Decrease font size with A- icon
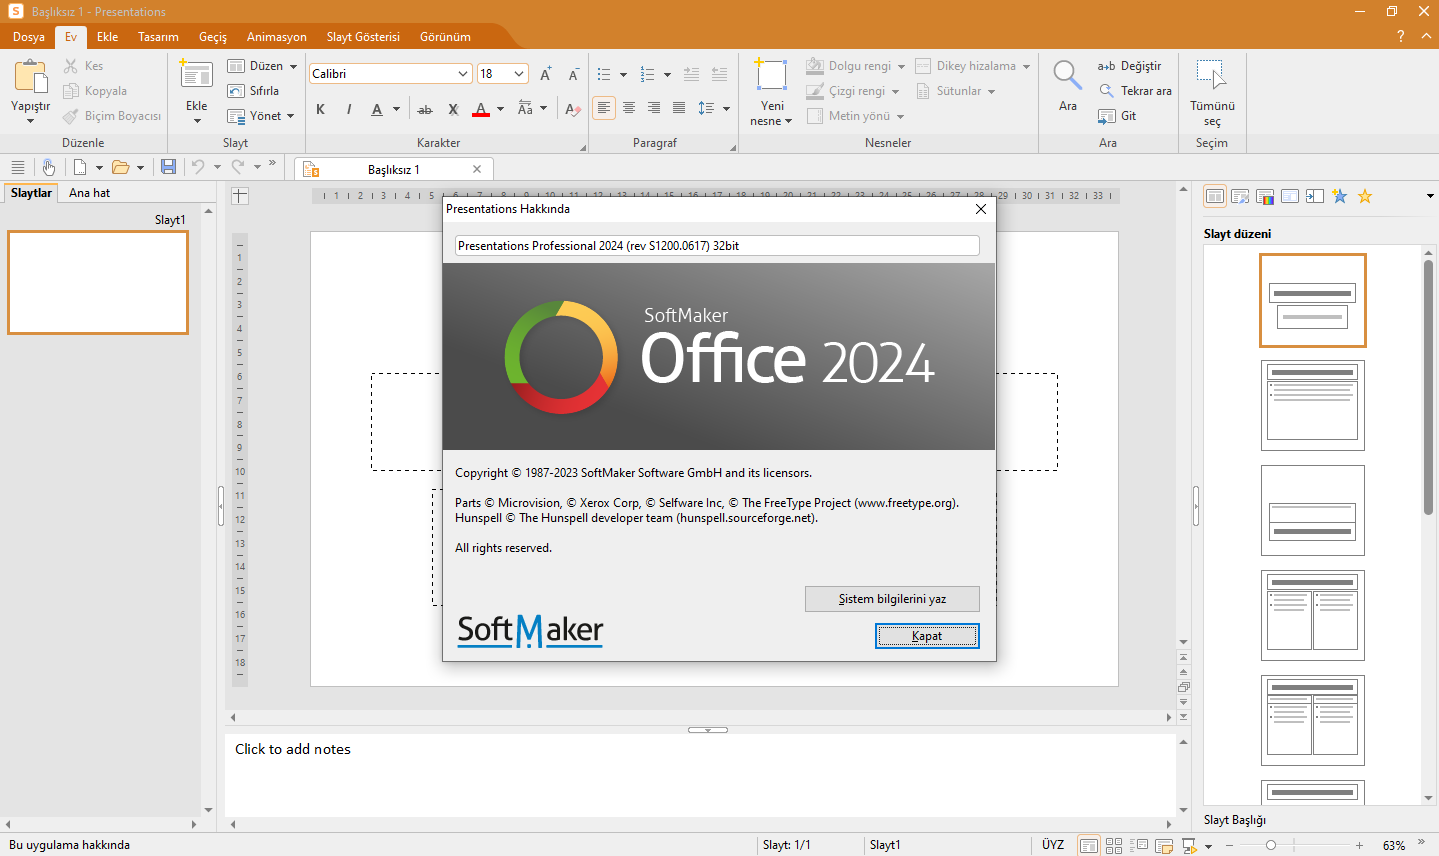Image resolution: width=1439 pixels, height=856 pixels. (x=573, y=74)
